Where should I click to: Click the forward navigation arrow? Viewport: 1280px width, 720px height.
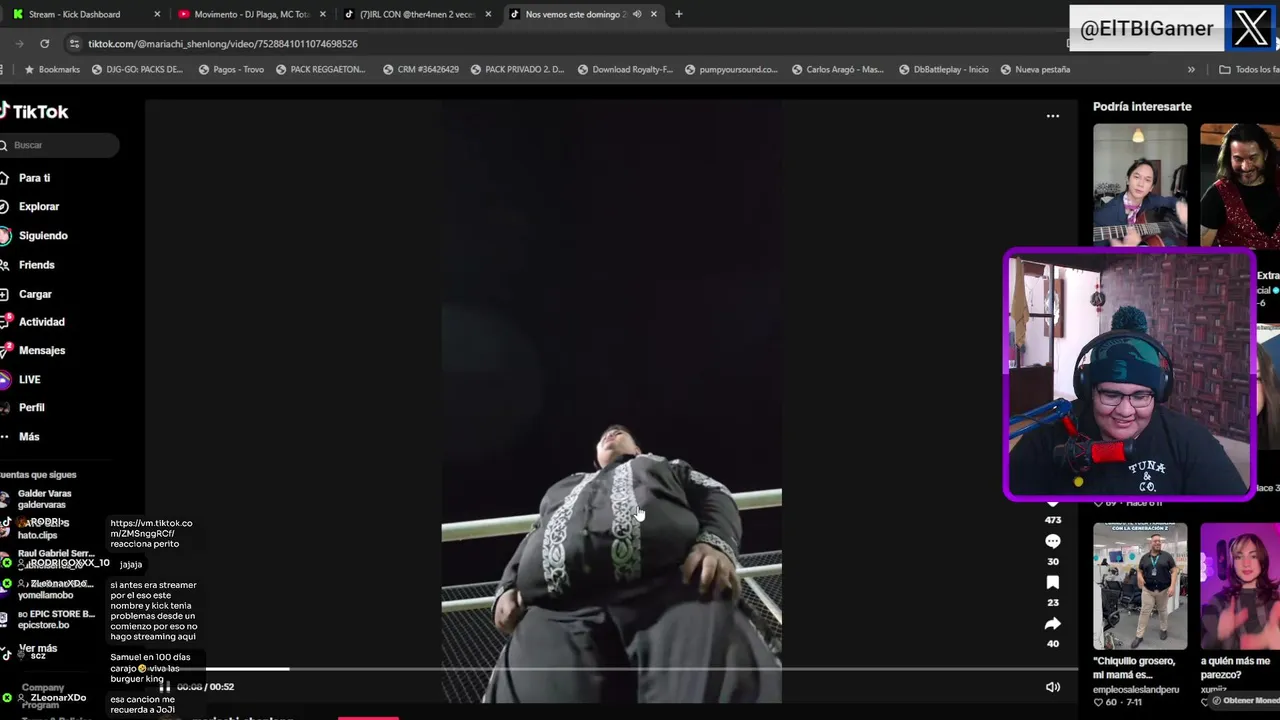pyautogui.click(x=19, y=44)
